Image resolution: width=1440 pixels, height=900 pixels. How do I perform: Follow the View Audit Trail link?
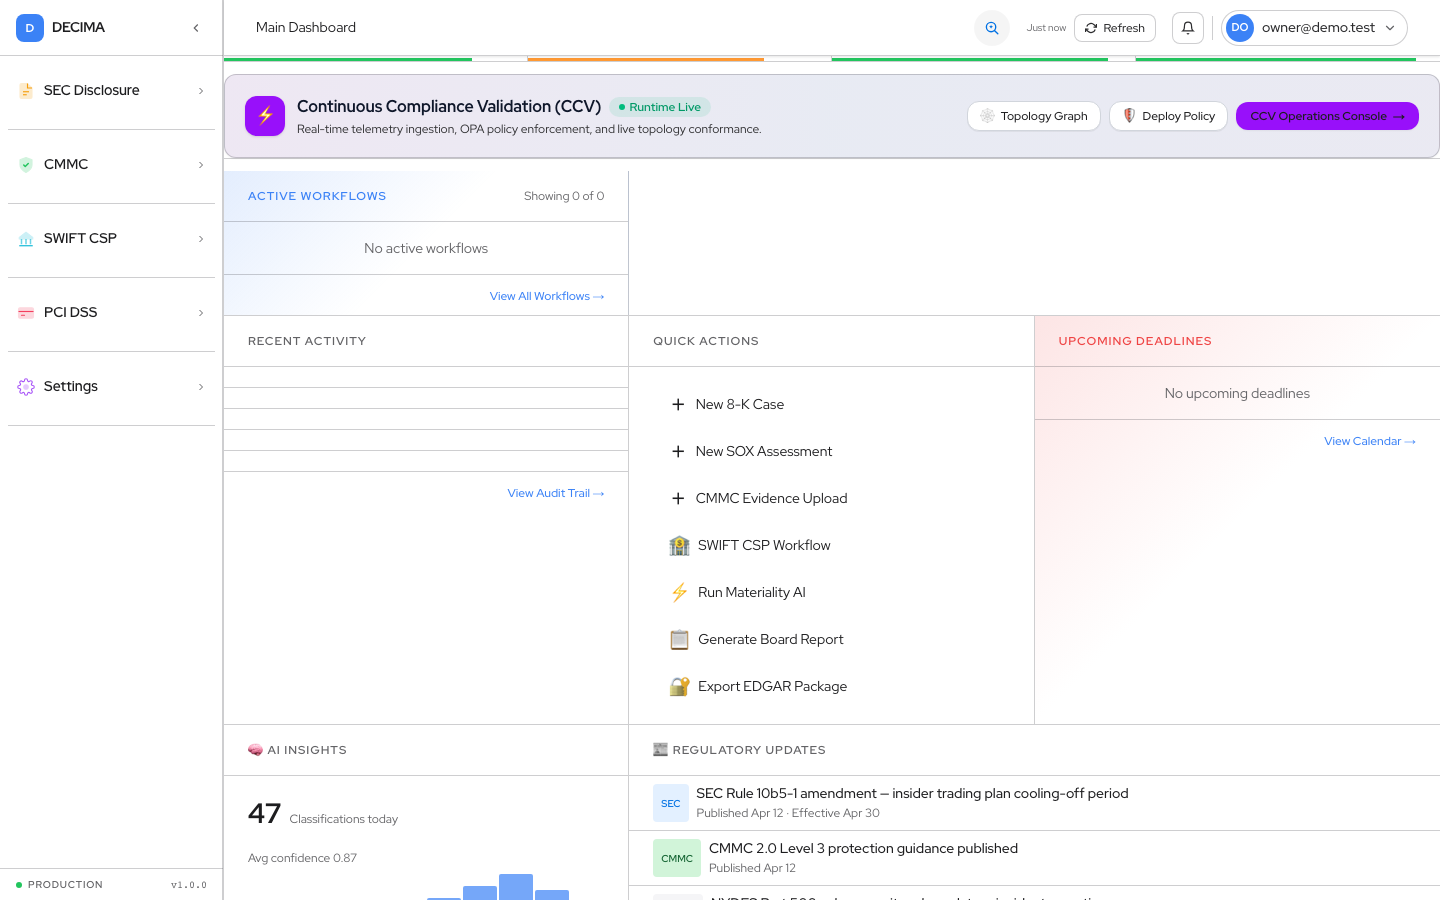(x=556, y=493)
